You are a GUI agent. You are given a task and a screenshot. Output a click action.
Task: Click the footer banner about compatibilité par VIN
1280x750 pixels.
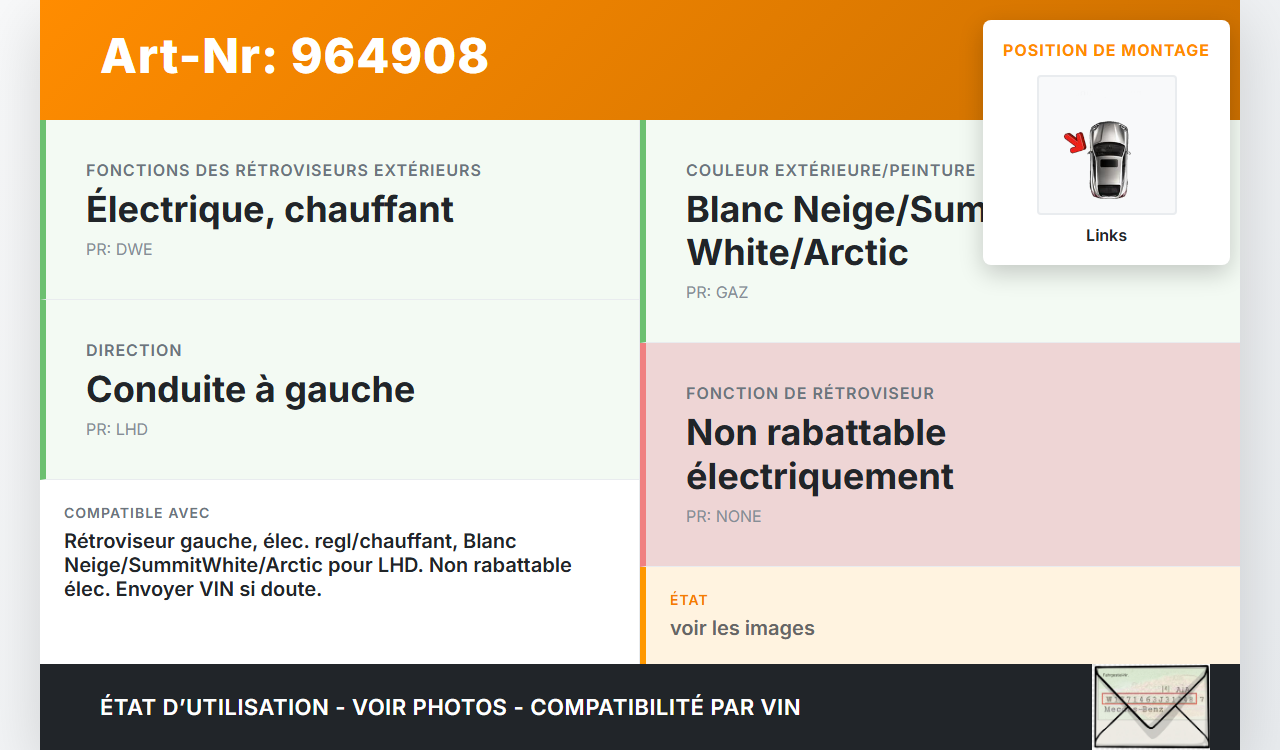pos(450,707)
